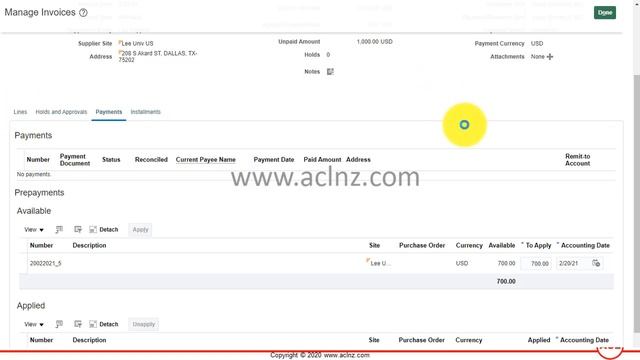The height and width of the screenshot is (360, 640).
Task: Click the Apply button
Action: 140,229
